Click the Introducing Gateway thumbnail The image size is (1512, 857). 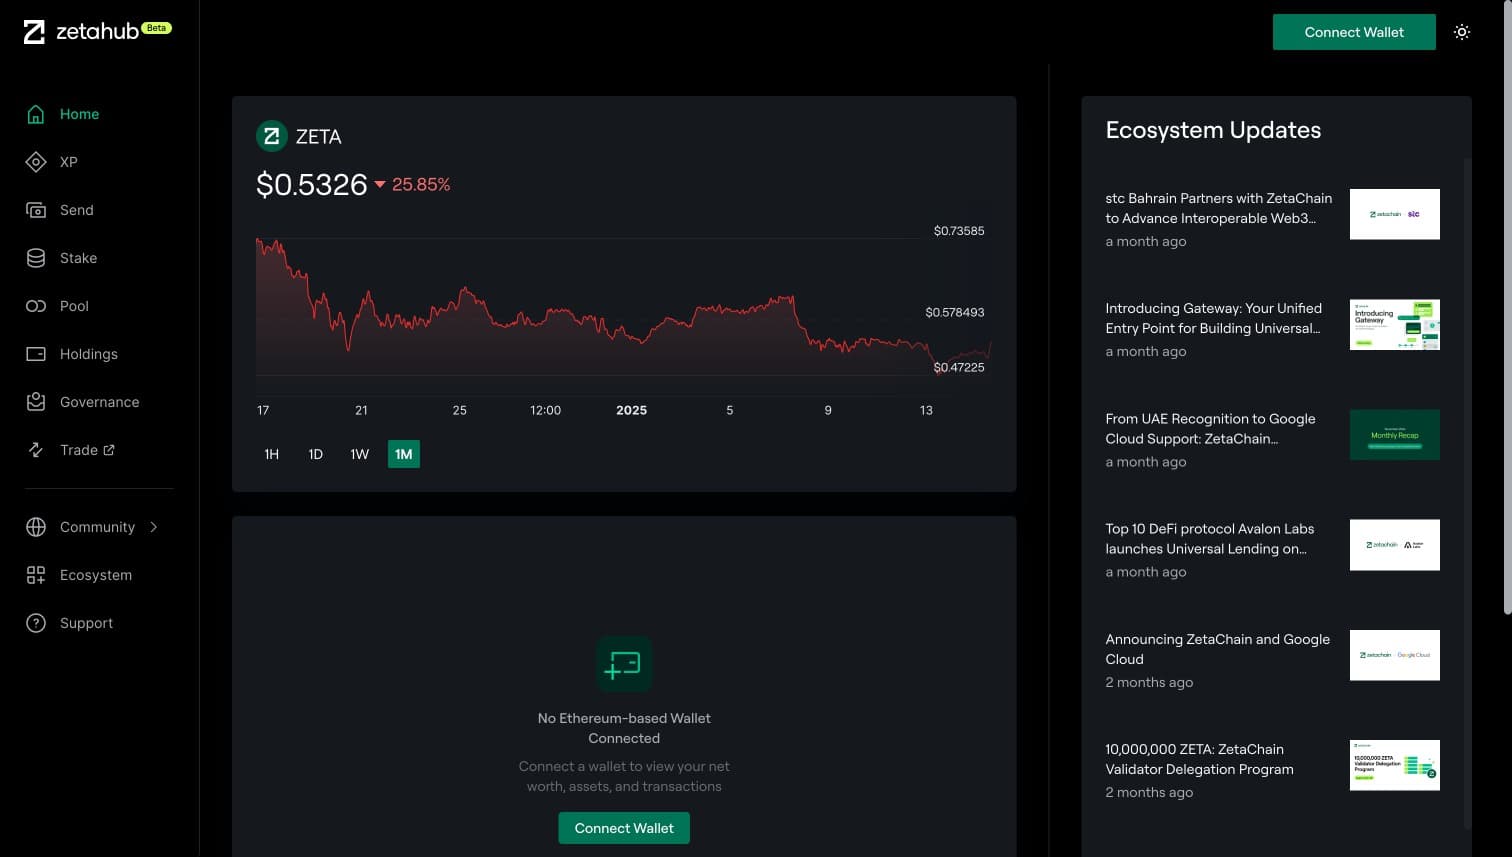click(x=1395, y=324)
